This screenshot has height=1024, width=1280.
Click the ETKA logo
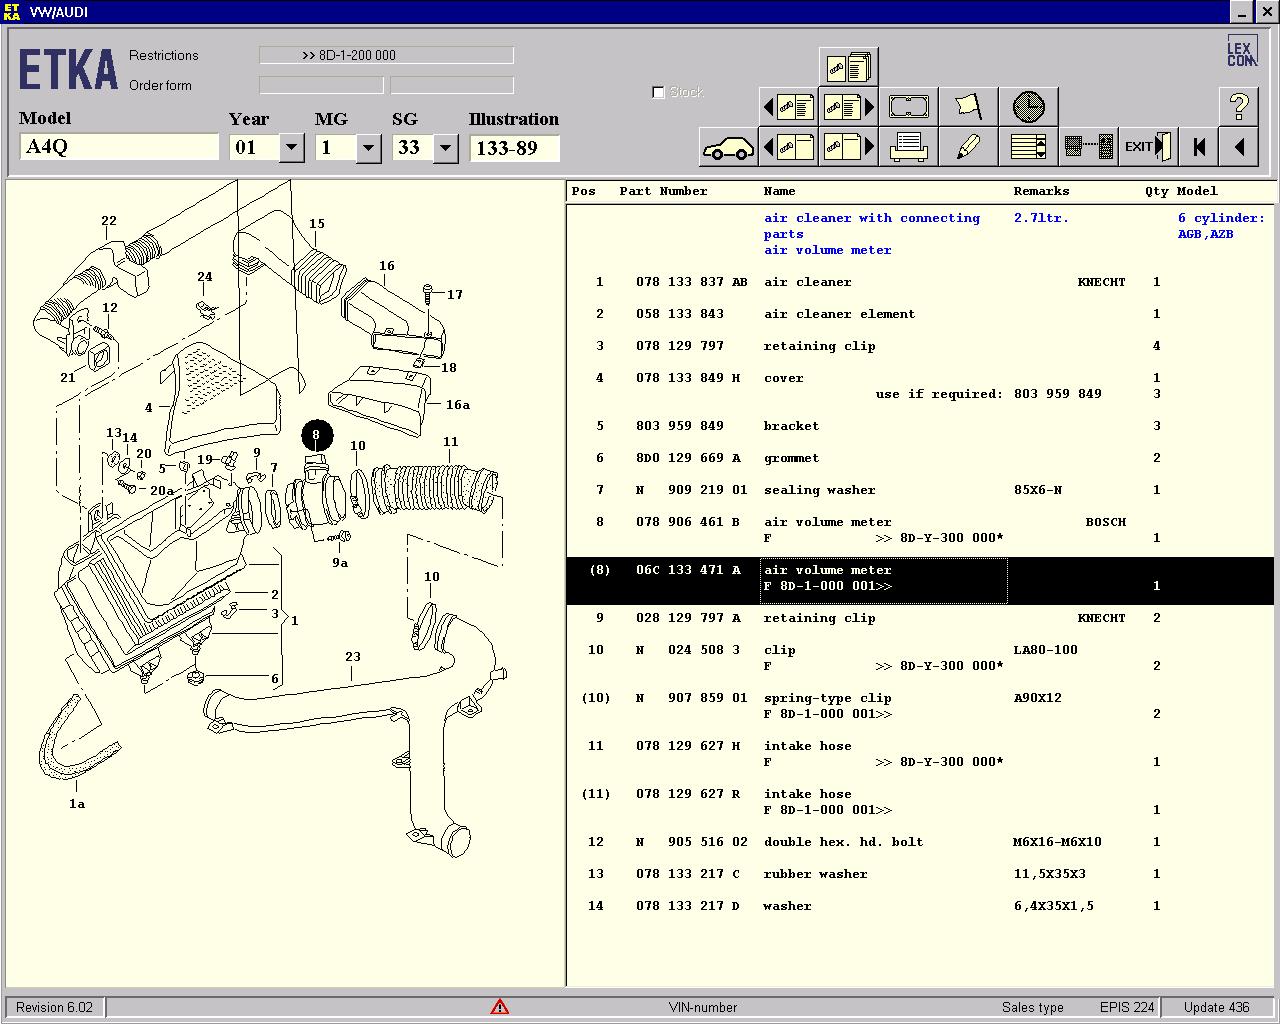pos(68,70)
